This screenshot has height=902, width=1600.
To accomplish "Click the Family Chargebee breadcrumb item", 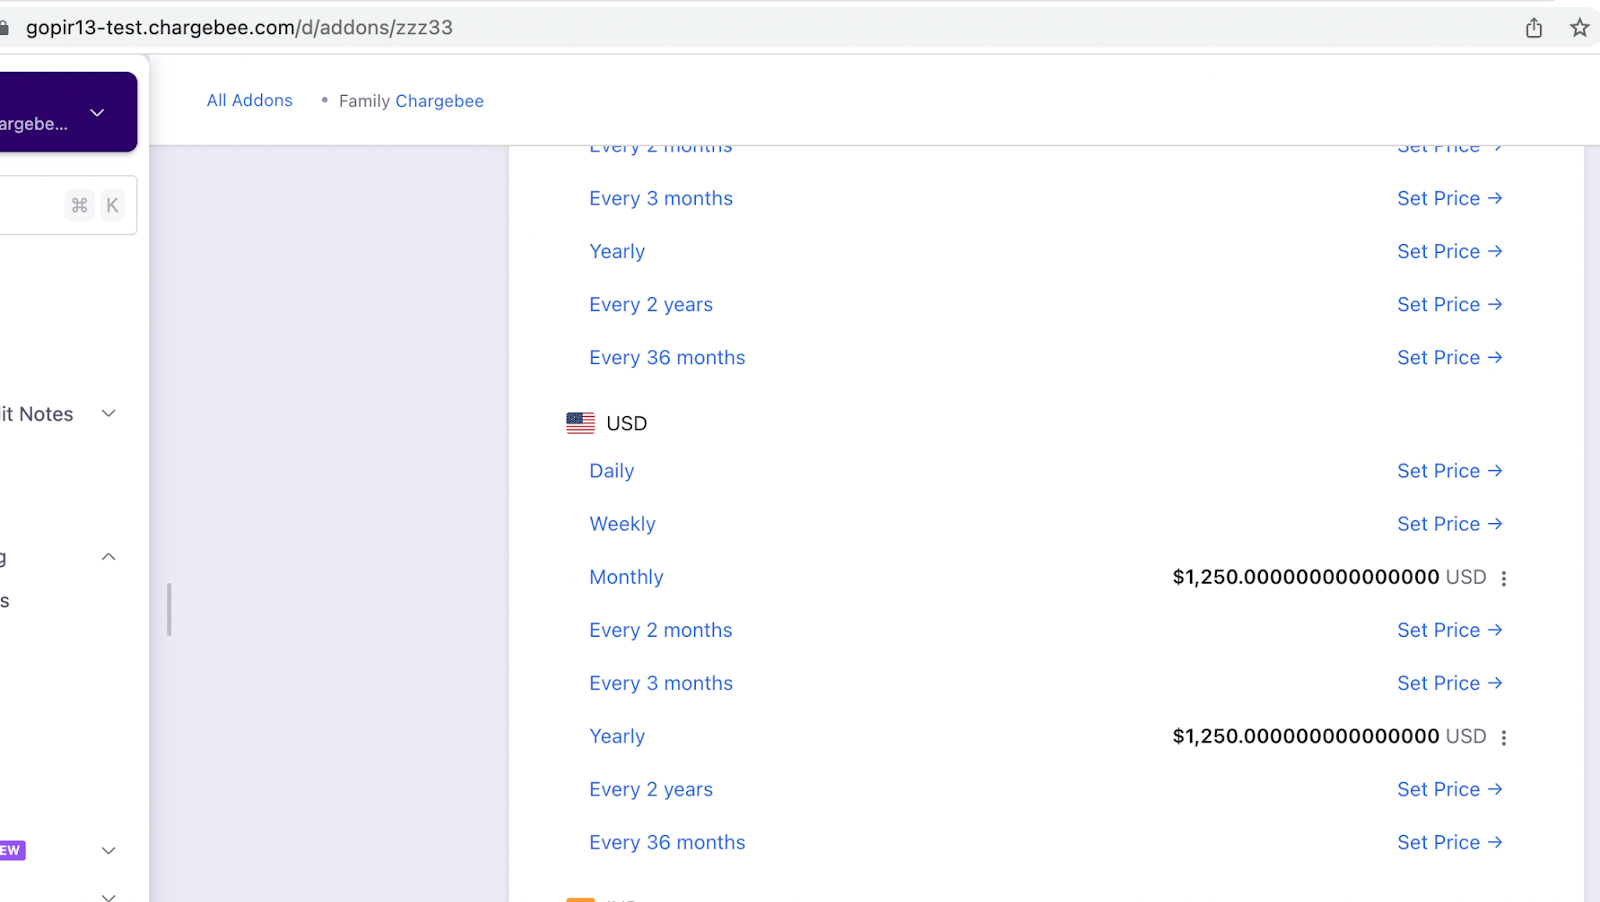I will coord(411,101).
